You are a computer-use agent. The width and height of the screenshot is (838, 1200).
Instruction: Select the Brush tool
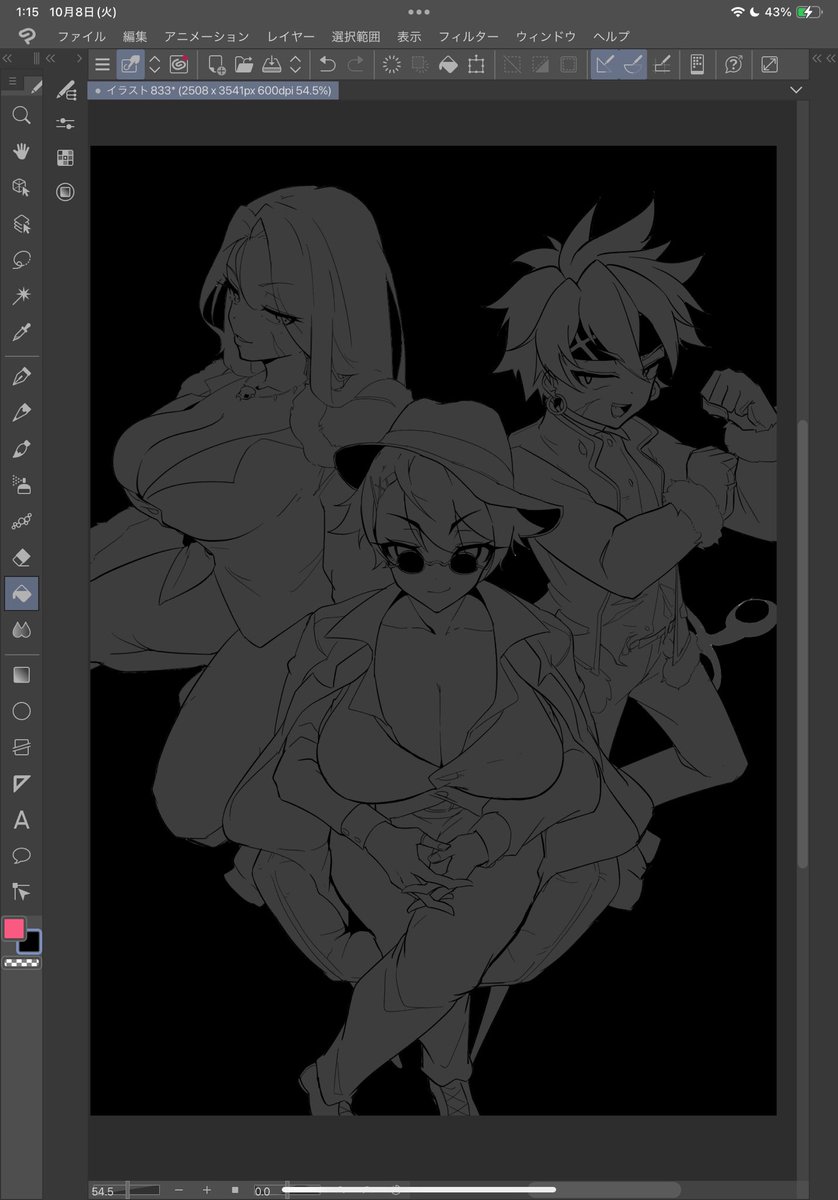pos(21,449)
